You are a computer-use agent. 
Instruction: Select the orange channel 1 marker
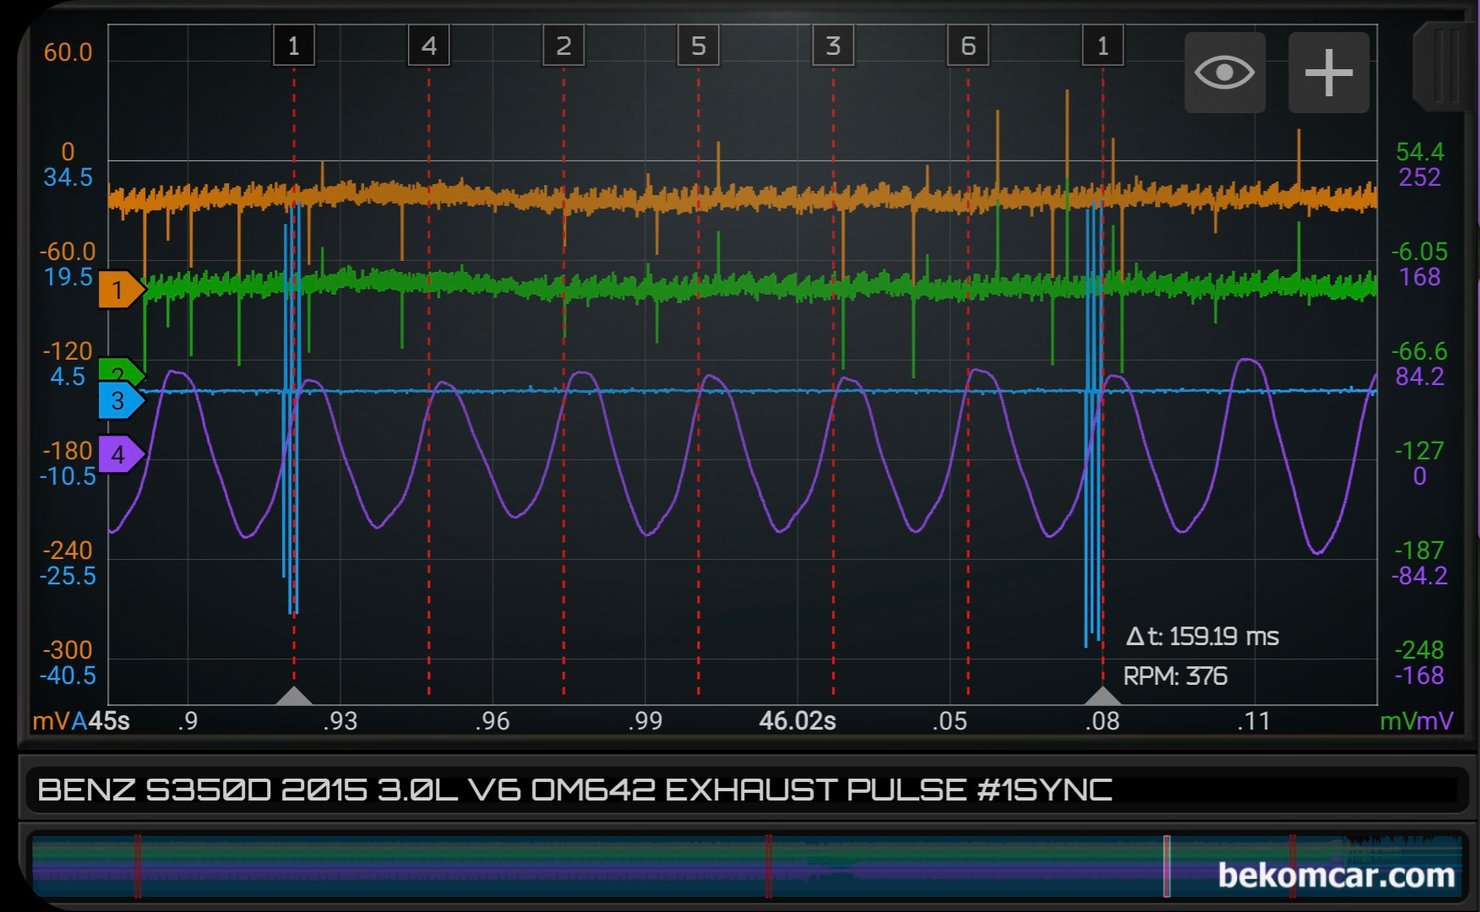coord(121,290)
